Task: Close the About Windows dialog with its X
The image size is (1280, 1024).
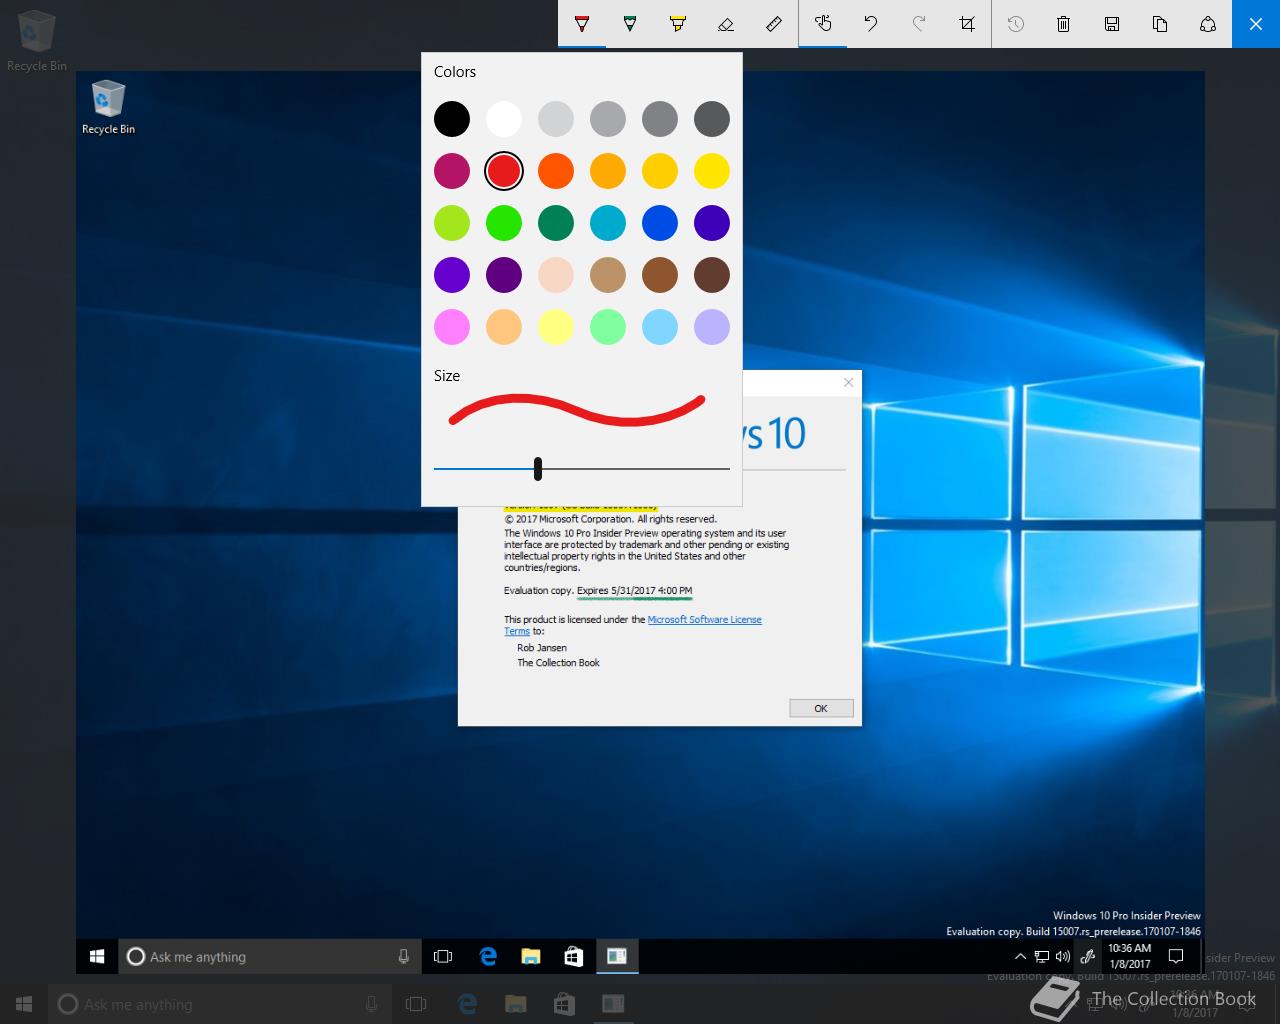Action: tap(849, 382)
